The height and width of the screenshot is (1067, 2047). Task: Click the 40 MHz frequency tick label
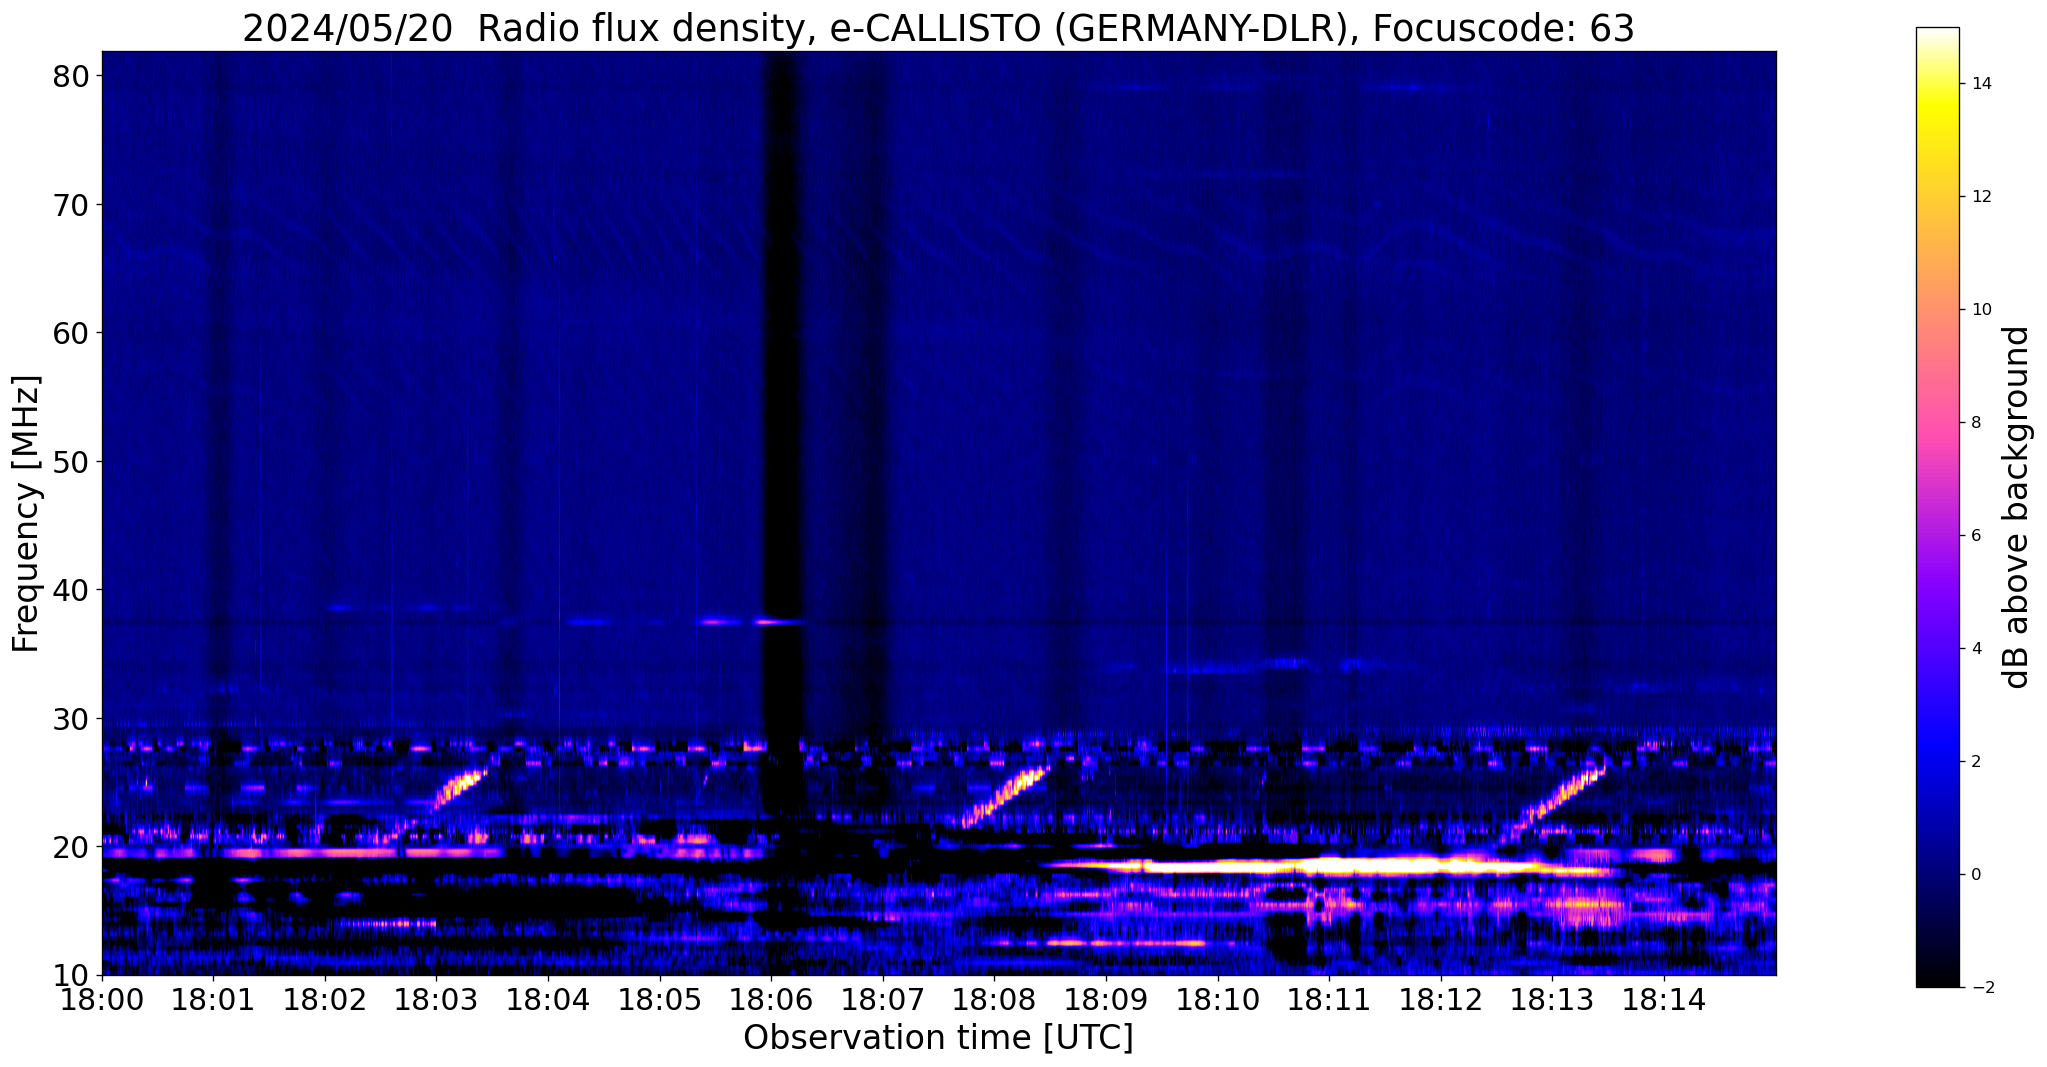point(70,590)
